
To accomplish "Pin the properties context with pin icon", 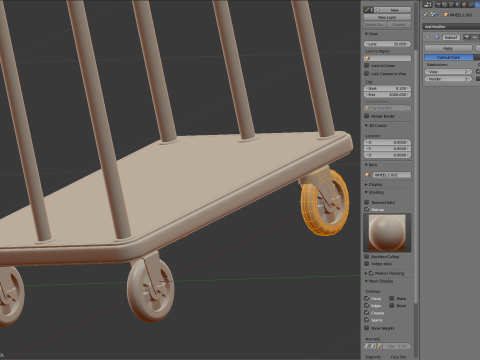I will 425,15.
